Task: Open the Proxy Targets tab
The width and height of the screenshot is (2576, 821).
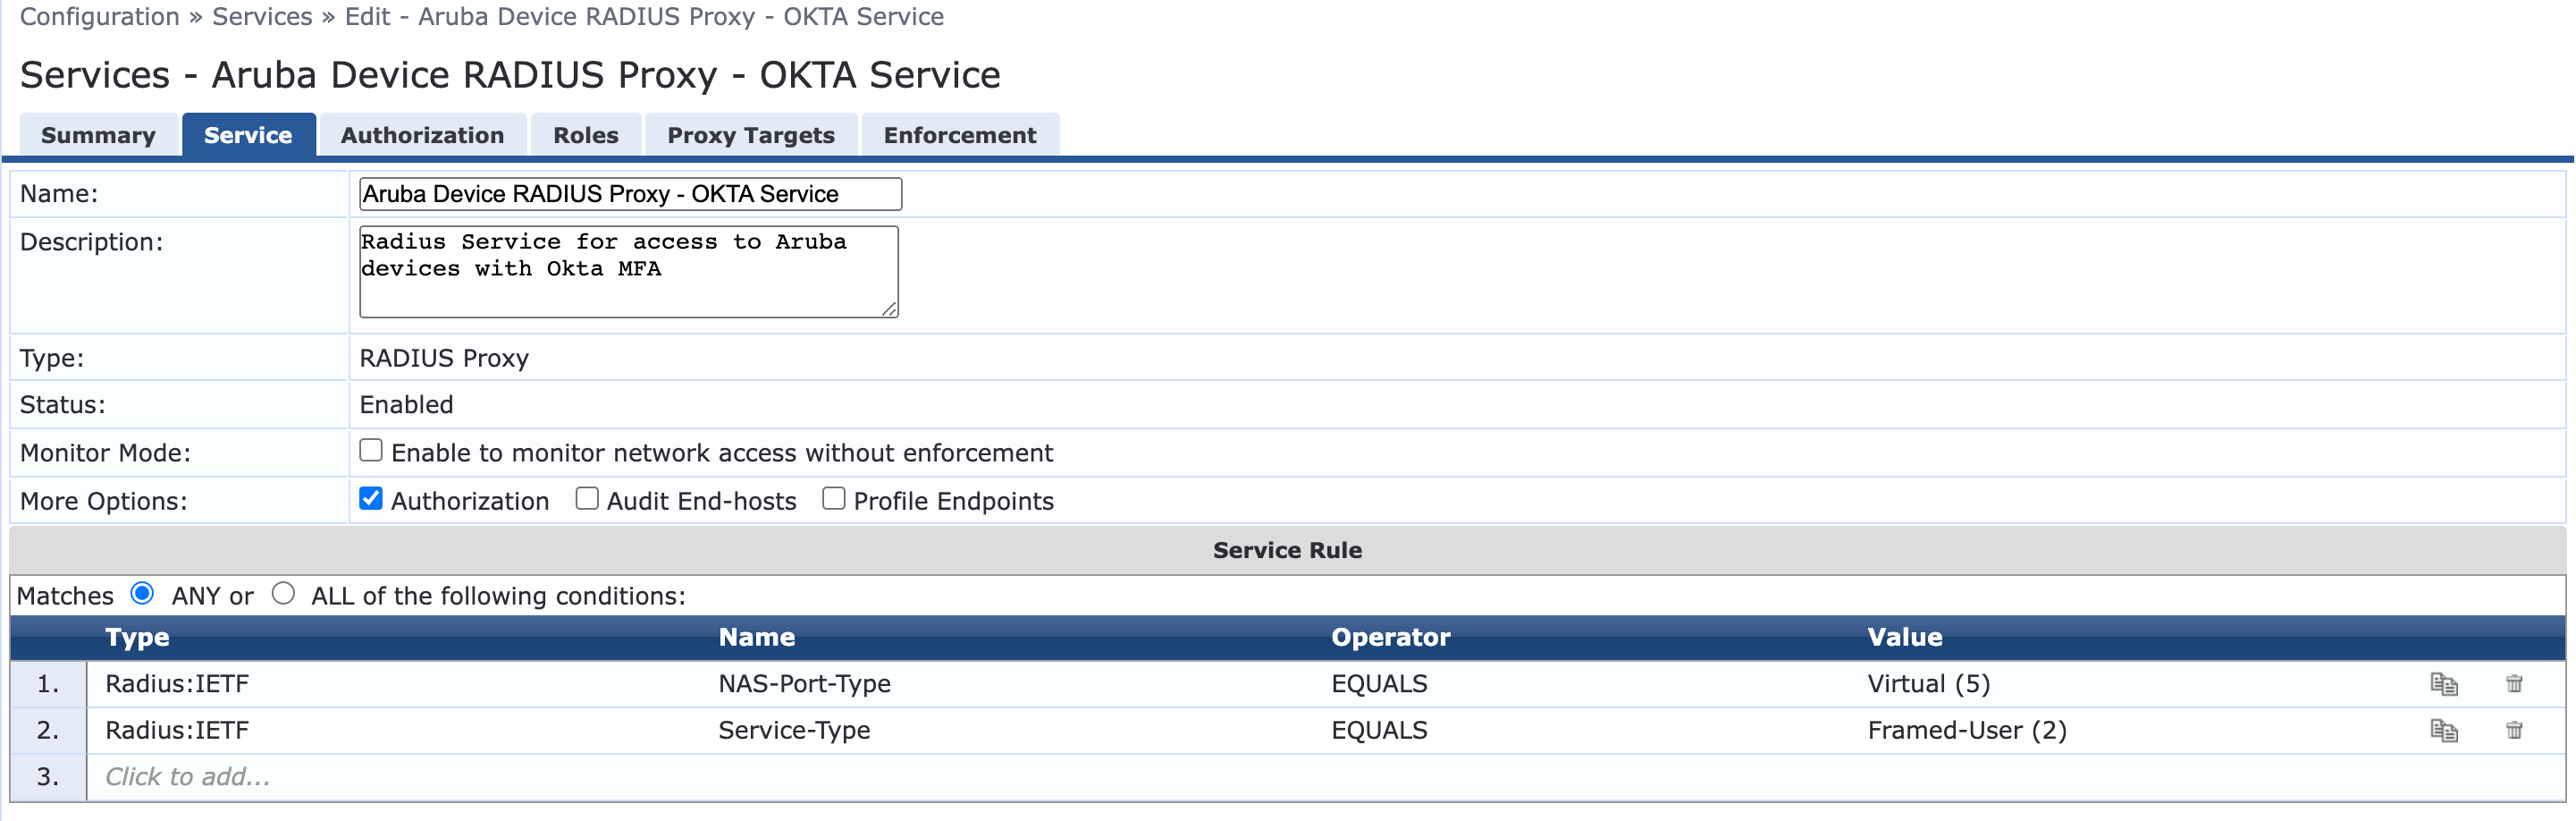Action: pos(750,135)
